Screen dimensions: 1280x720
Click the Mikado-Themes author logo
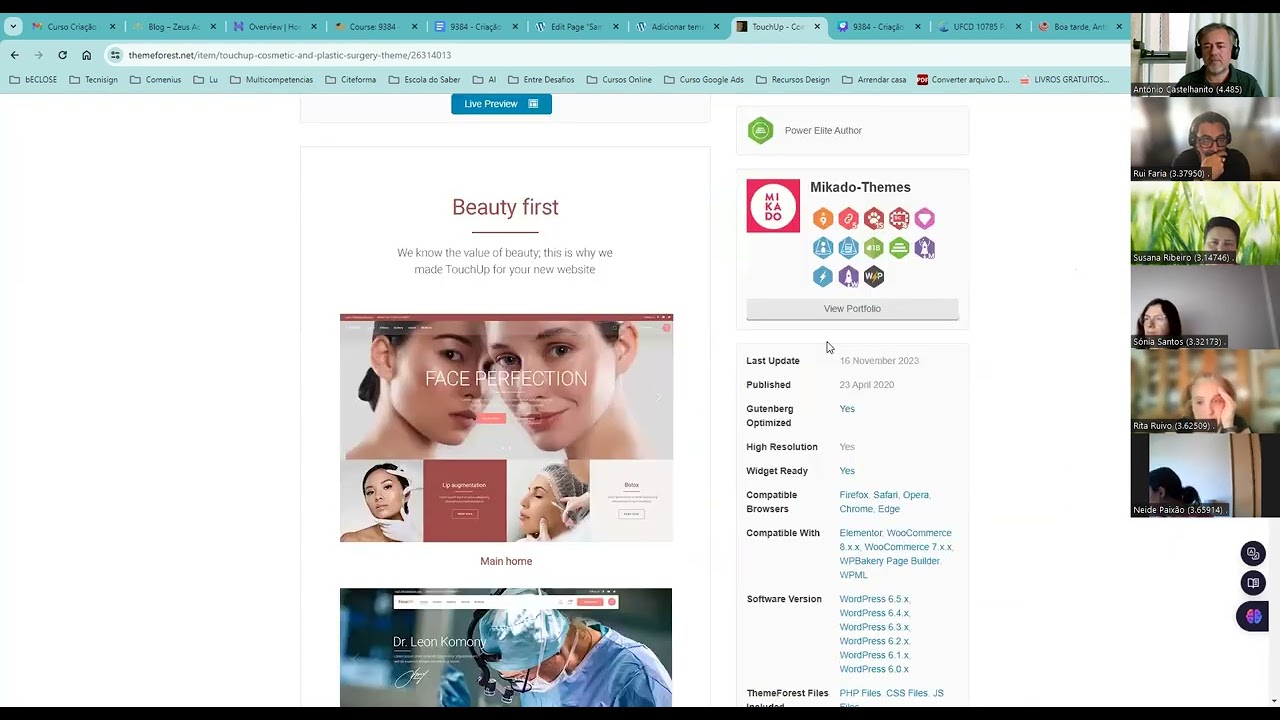tap(773, 206)
